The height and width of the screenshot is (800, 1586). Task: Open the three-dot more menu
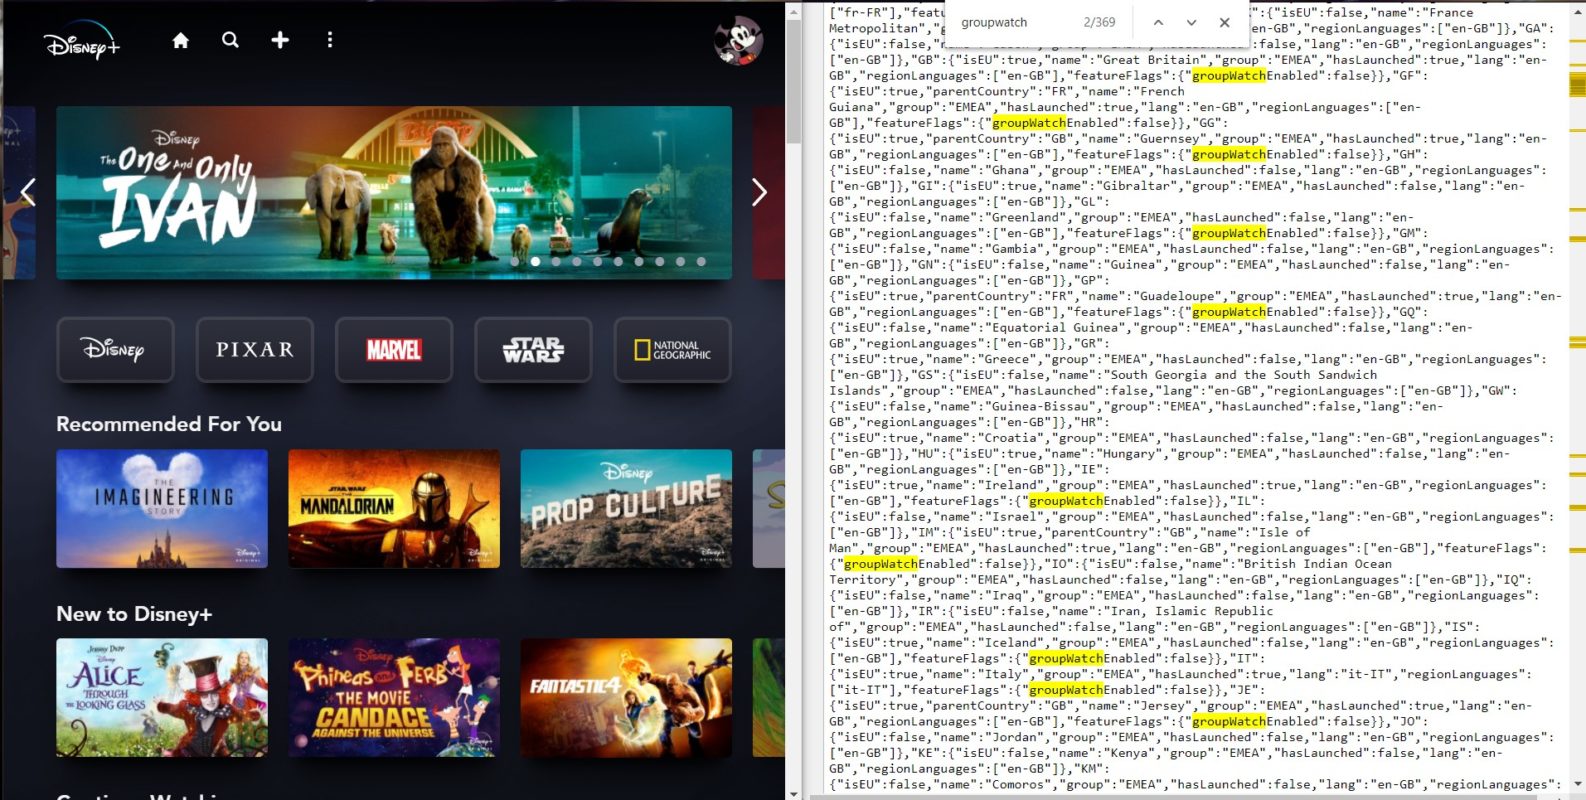click(330, 40)
